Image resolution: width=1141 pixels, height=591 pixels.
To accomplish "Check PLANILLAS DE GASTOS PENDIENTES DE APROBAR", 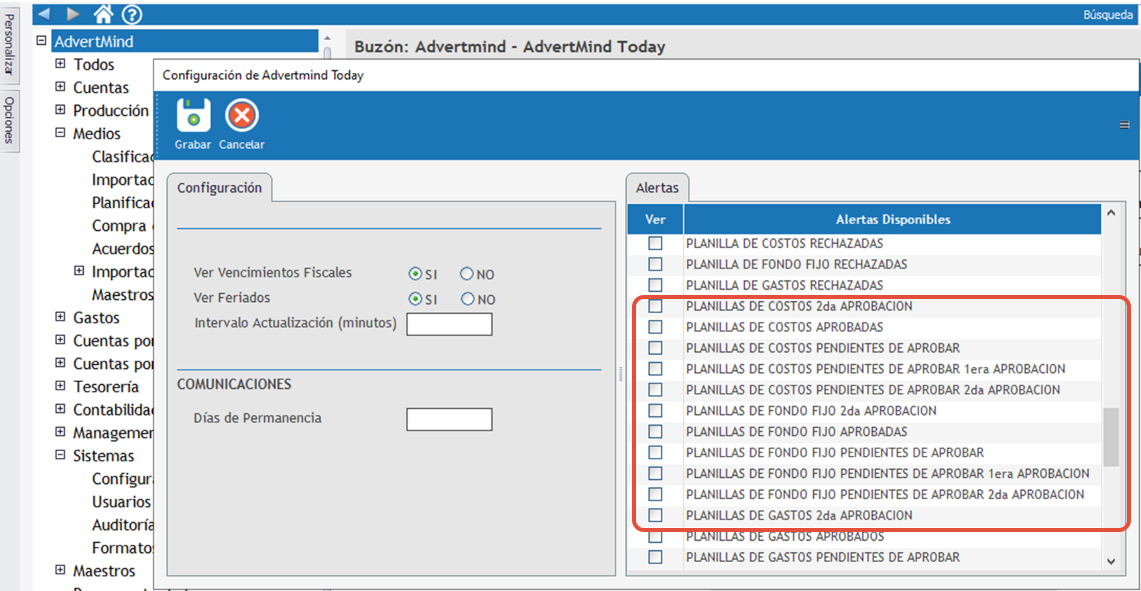I will 655,558.
